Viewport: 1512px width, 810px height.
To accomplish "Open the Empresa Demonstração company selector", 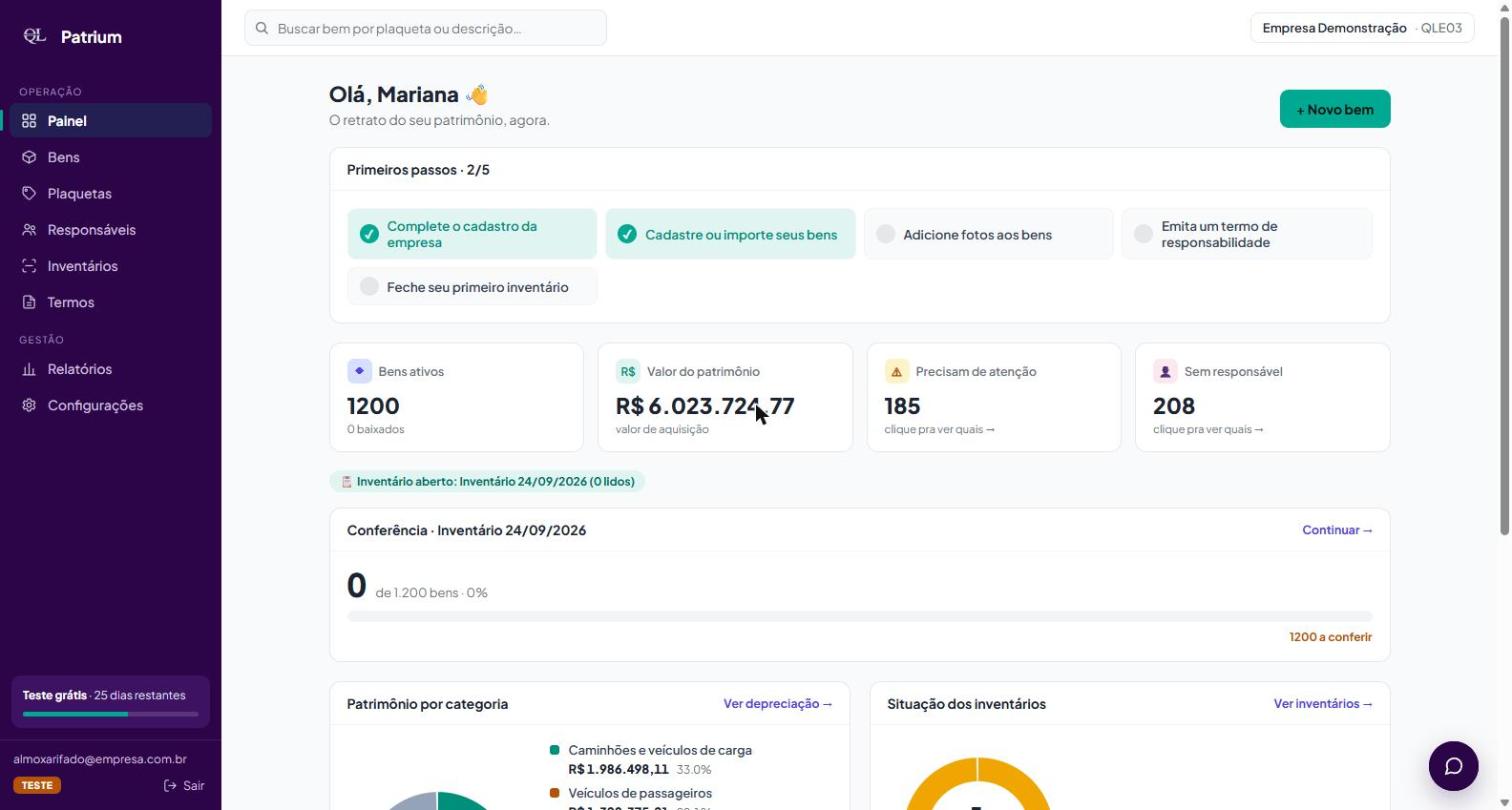I will 1362,28.
